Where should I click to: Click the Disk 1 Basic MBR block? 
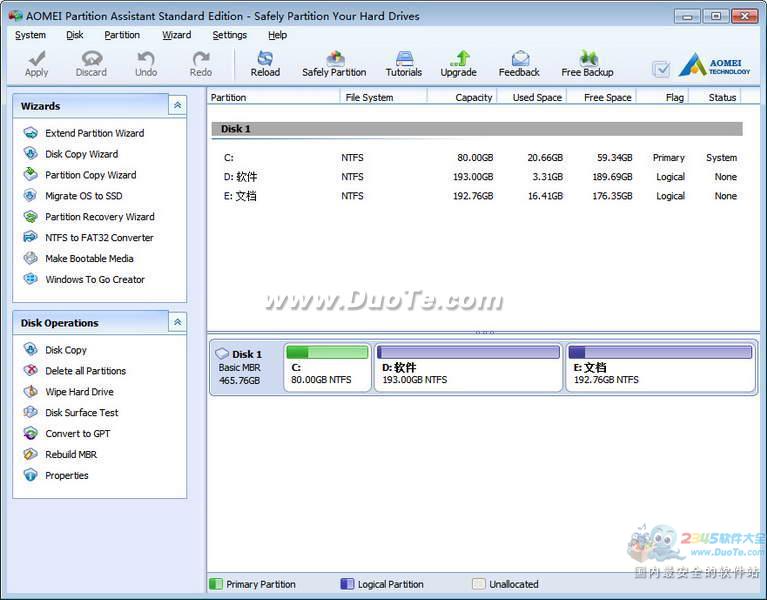[x=246, y=367]
